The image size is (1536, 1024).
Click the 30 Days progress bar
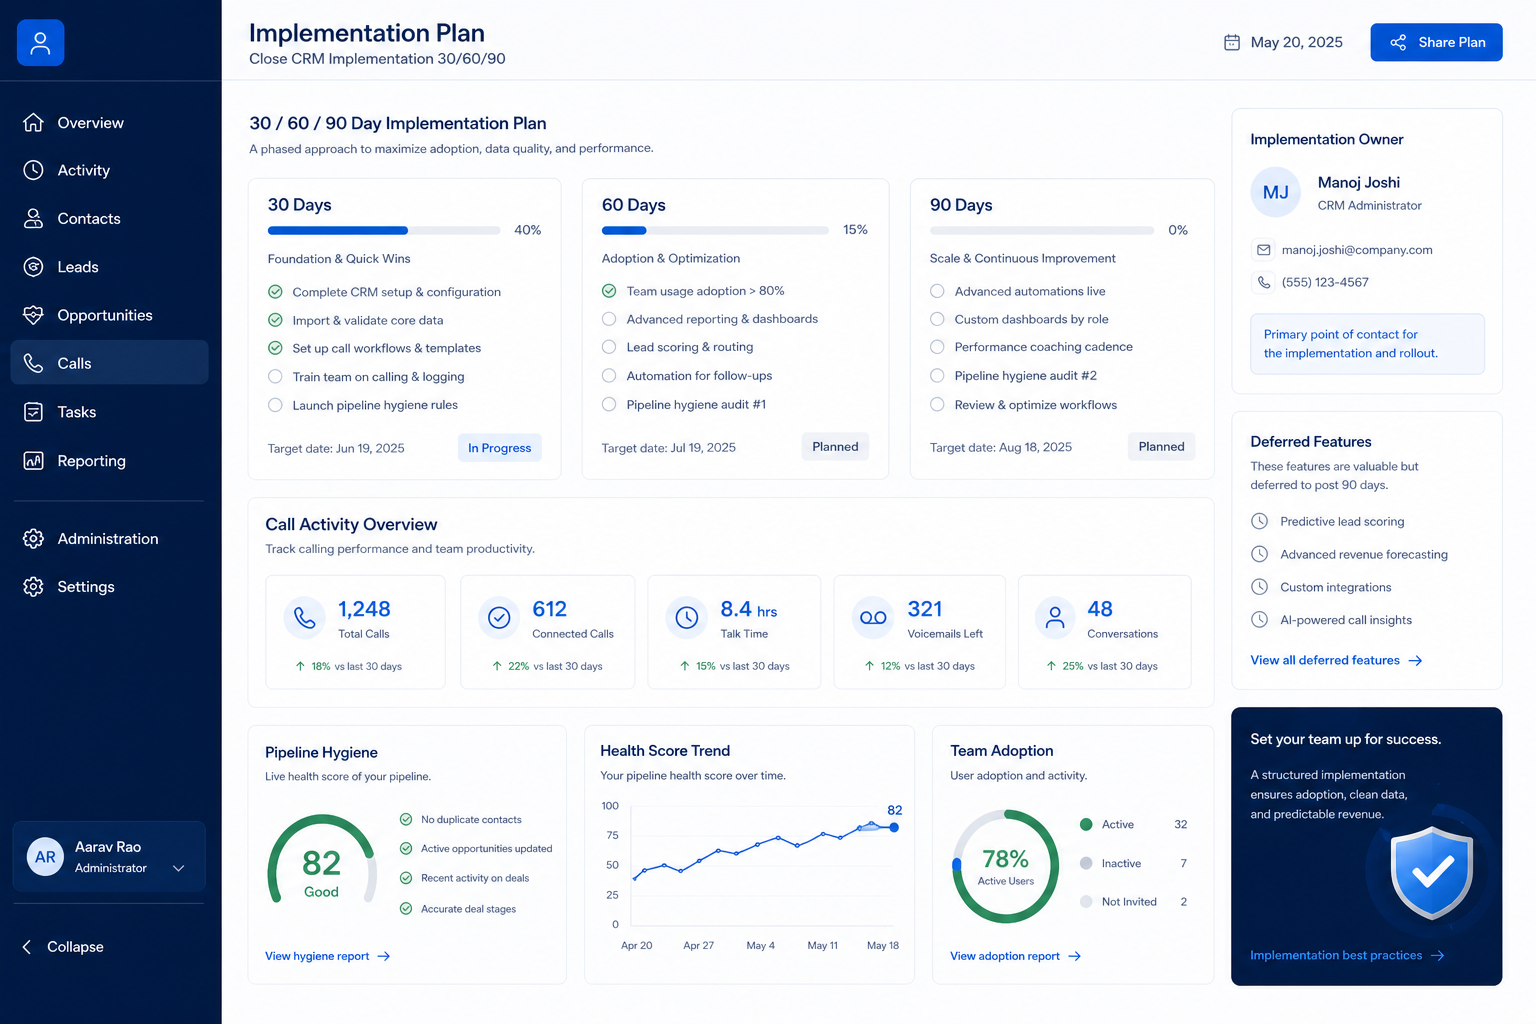pos(384,230)
